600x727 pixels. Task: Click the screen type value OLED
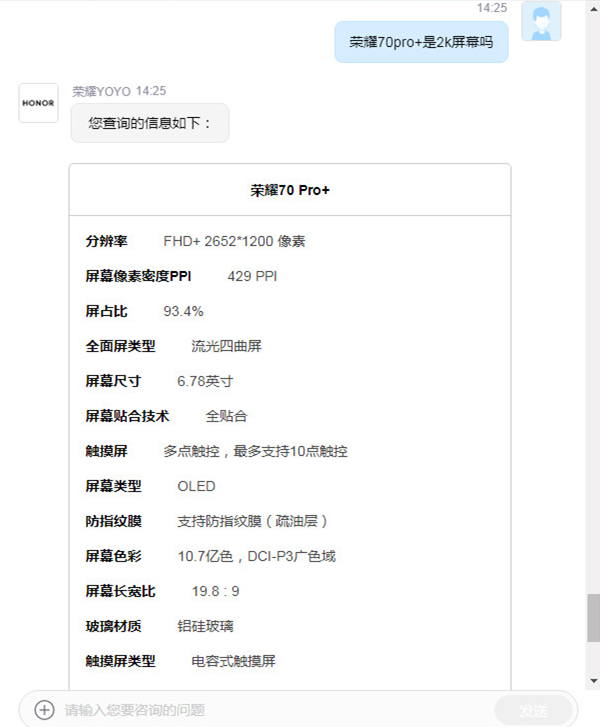point(197,486)
